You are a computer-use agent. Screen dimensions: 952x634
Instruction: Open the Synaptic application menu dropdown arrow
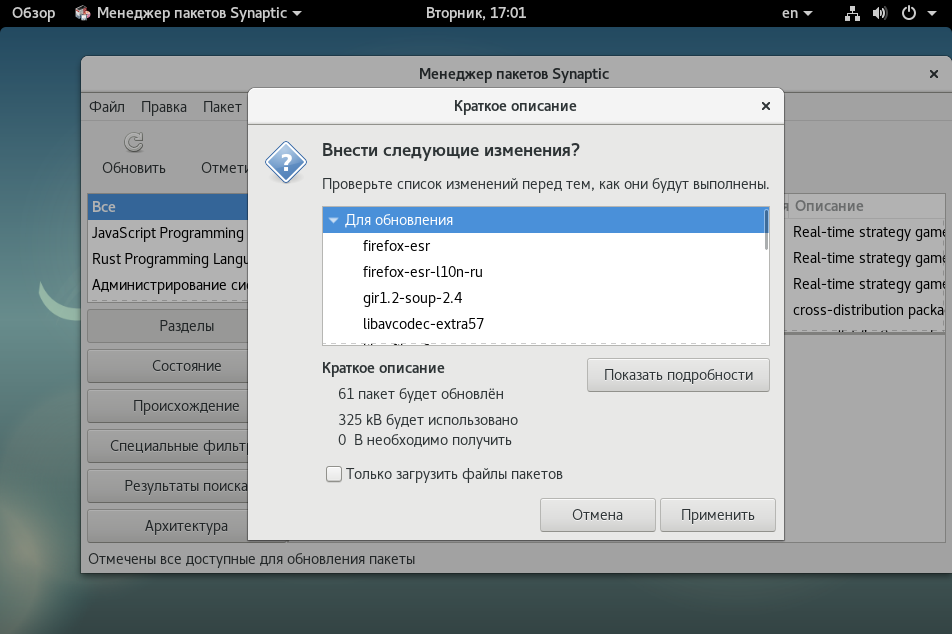tap(297, 13)
